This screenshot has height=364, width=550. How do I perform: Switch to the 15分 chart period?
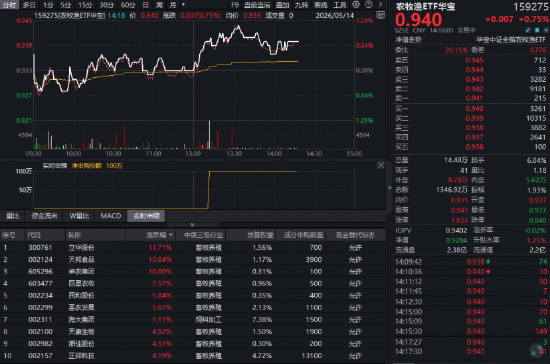point(85,5)
